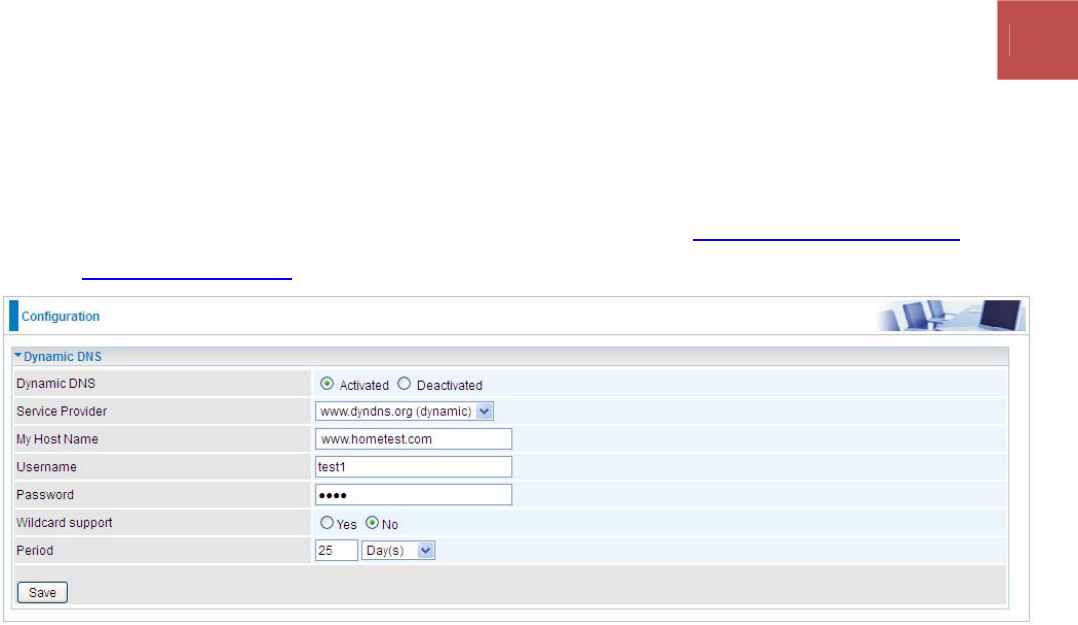Click the Password label
The image size is (1078, 625).
pyautogui.click(x=45, y=495)
